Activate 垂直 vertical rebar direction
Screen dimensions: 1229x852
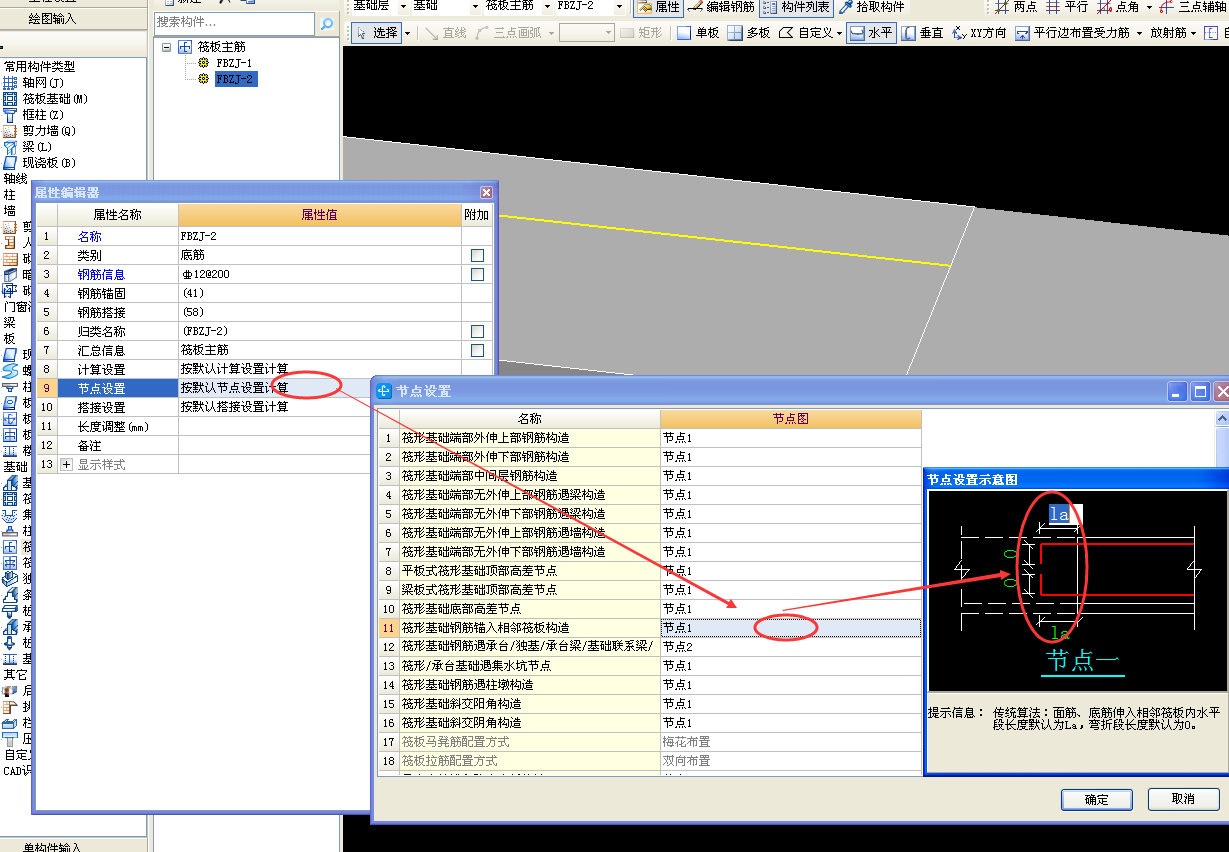point(922,32)
